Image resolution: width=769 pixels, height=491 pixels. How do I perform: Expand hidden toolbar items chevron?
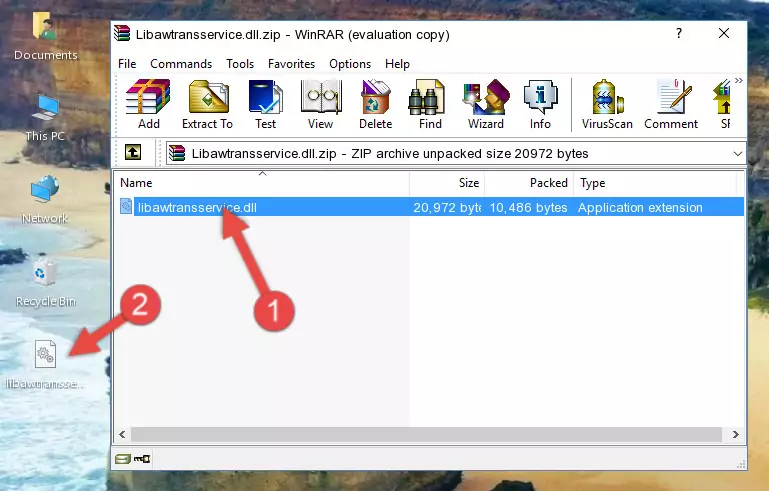(x=739, y=80)
